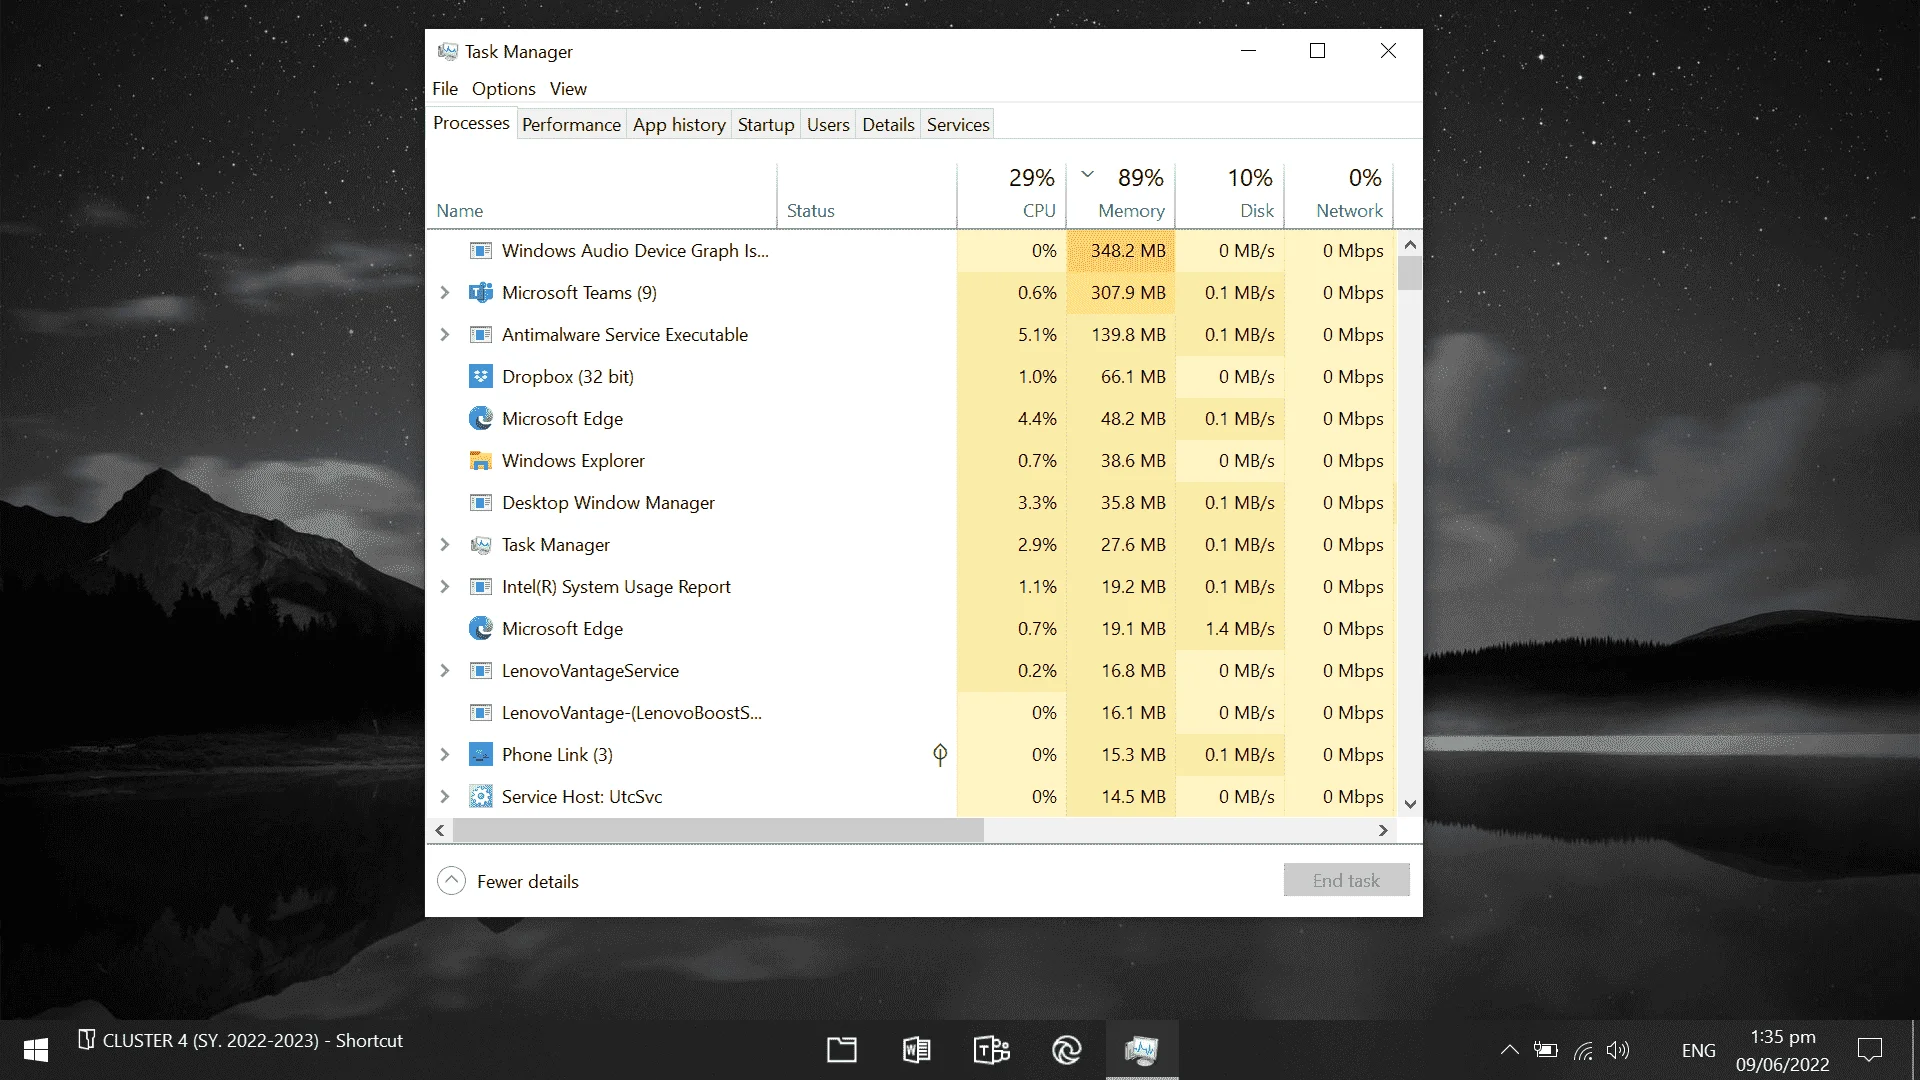This screenshot has height=1080, width=1920.
Task: Click the horizontal scrollbar left arrow
Action: [440, 831]
